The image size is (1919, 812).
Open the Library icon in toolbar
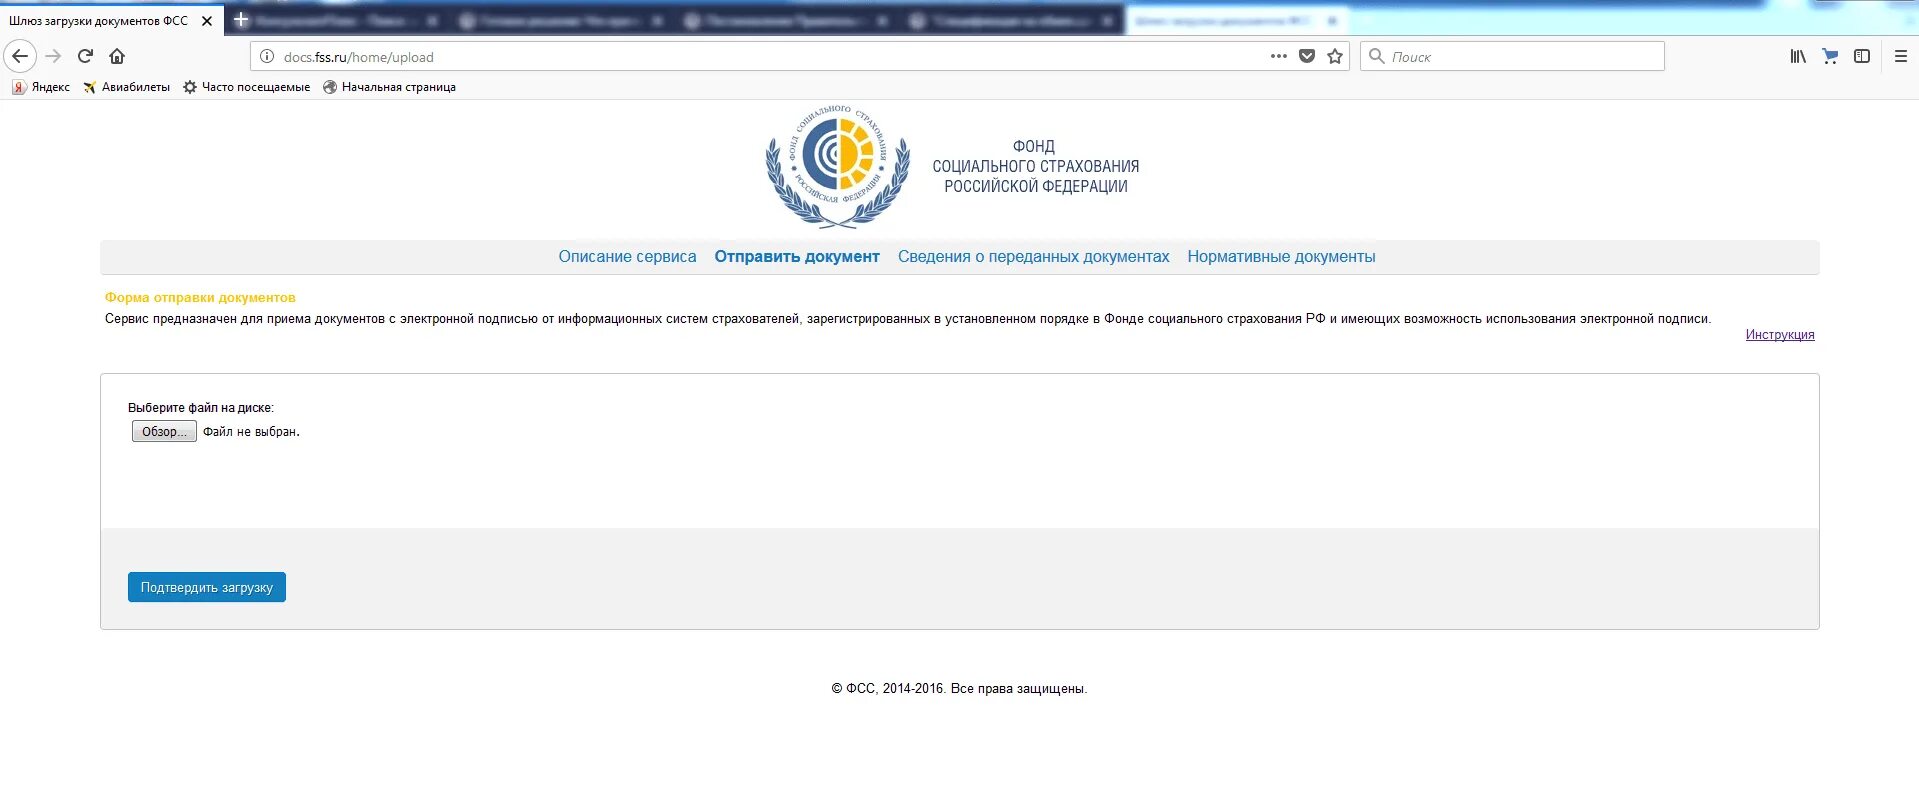[x=1798, y=57]
